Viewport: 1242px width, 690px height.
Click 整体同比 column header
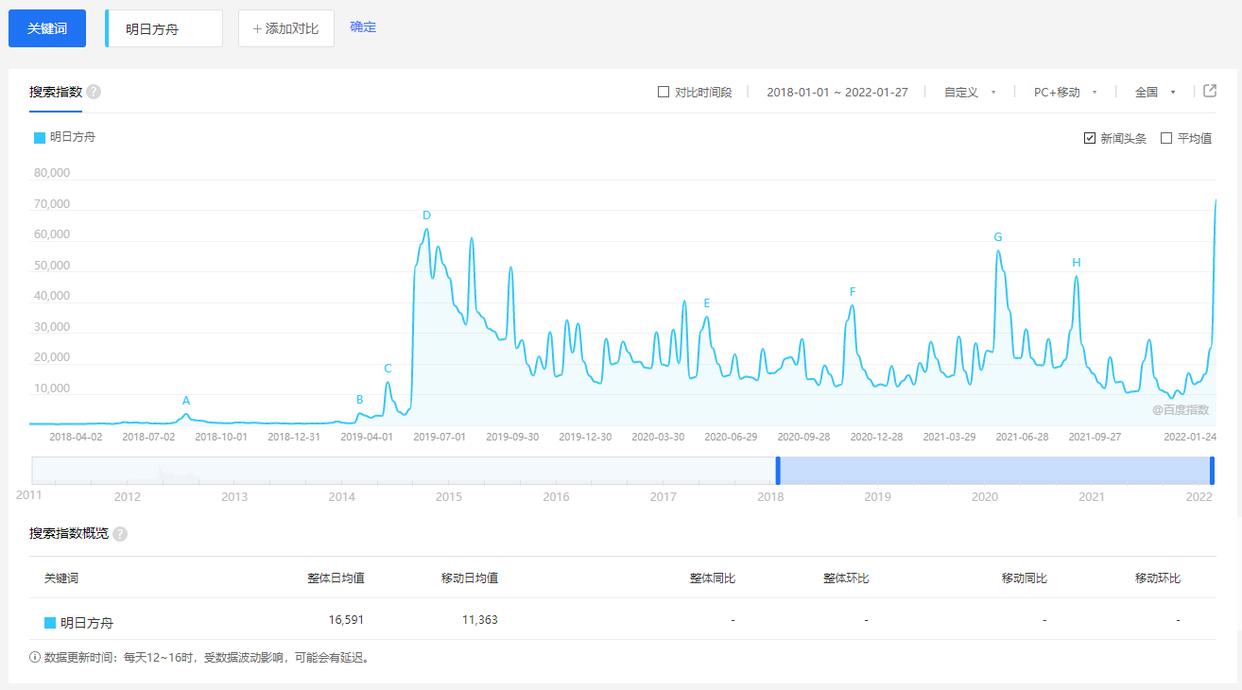(x=712, y=578)
